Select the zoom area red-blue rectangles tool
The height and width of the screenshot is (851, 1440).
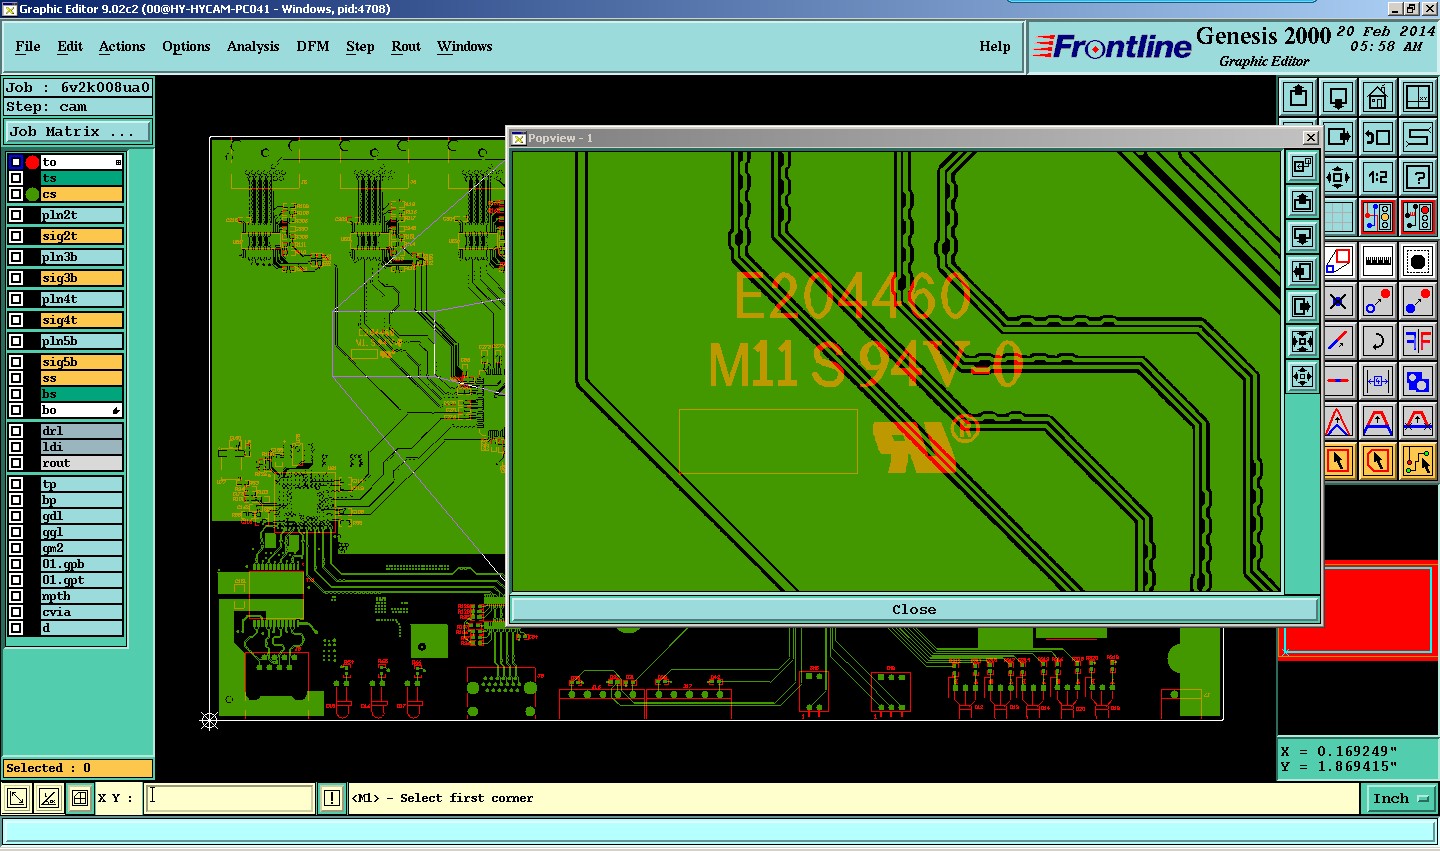1339,262
